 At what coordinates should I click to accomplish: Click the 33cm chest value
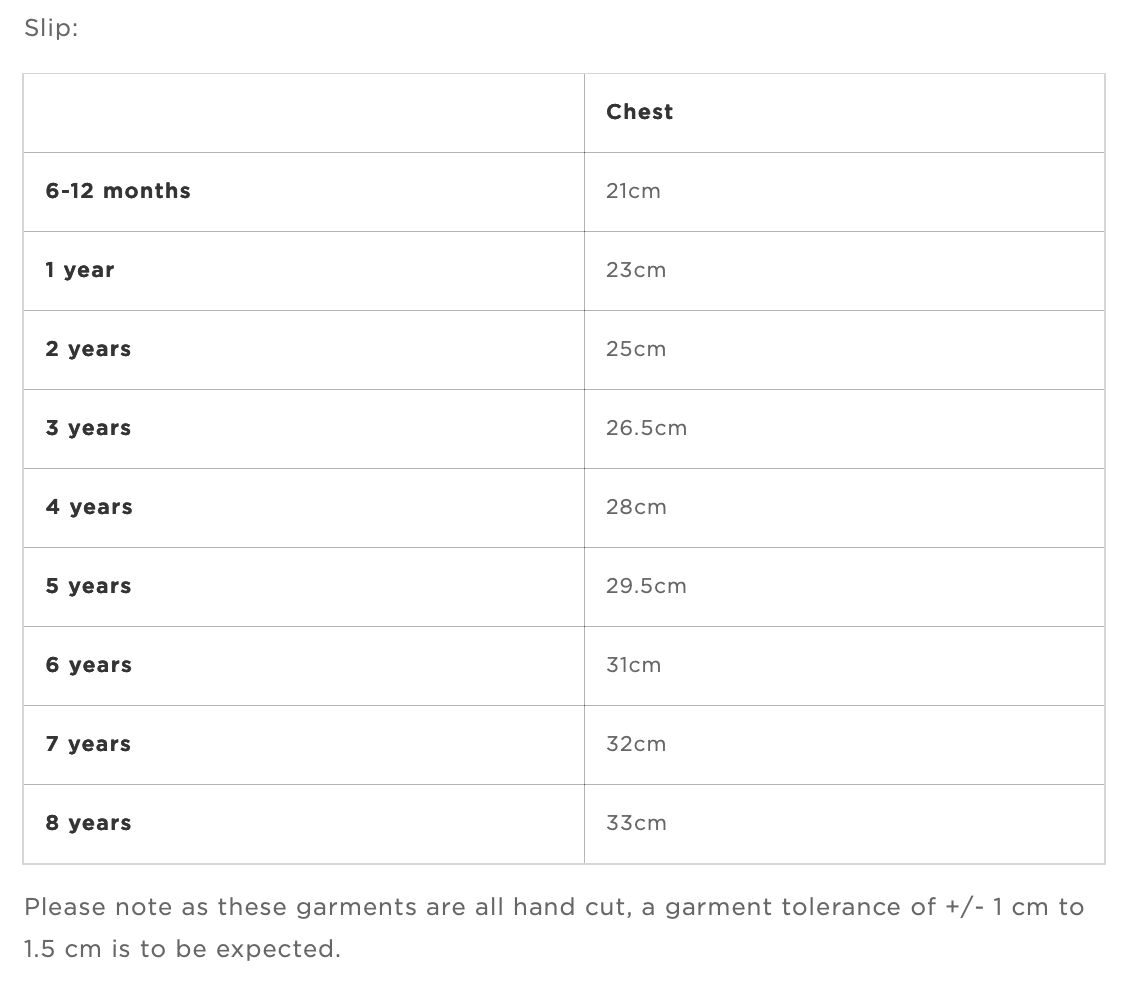(636, 823)
